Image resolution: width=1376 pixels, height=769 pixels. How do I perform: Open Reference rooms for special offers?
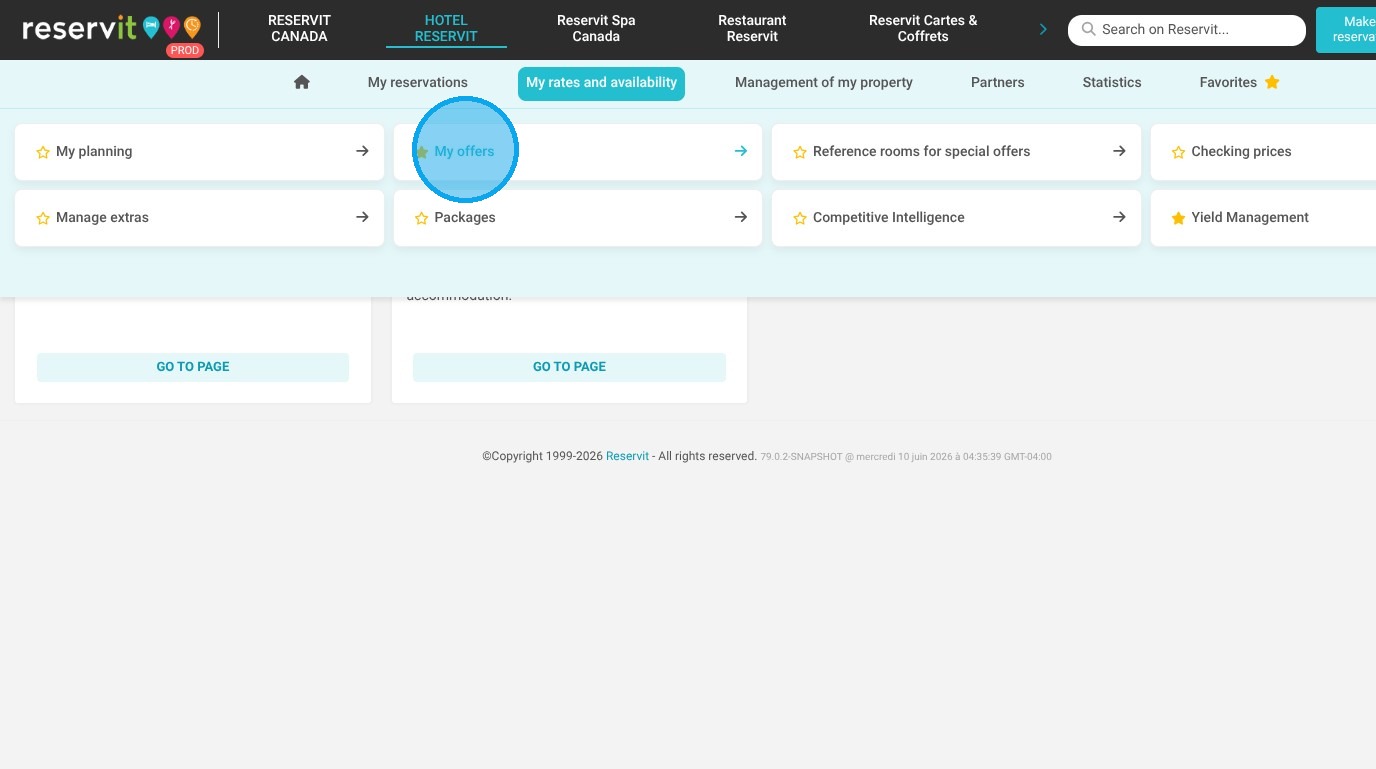point(956,152)
